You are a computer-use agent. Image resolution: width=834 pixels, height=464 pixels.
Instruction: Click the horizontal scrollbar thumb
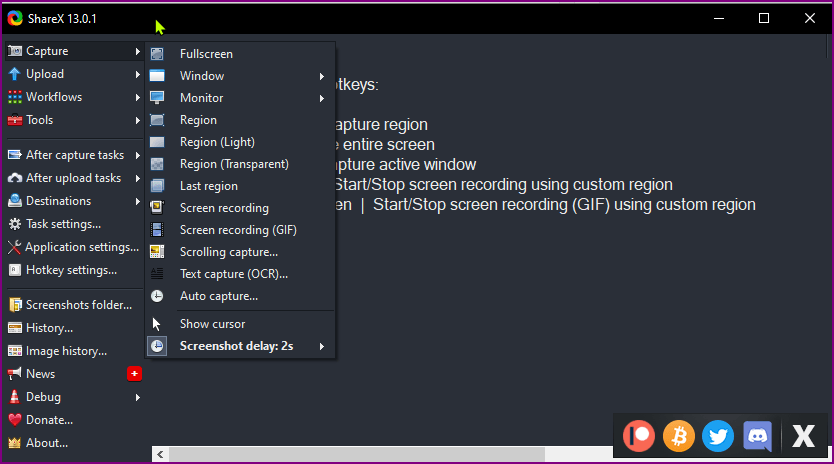pos(357,454)
